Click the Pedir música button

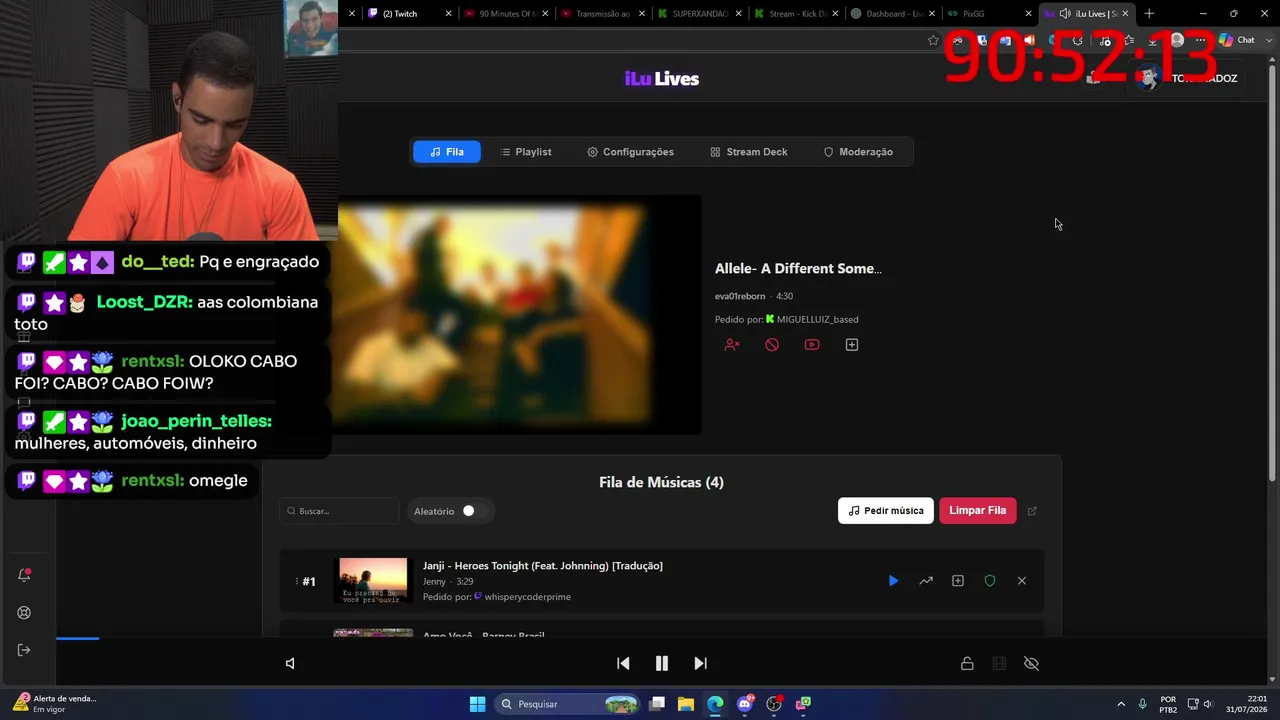pyautogui.click(x=886, y=511)
